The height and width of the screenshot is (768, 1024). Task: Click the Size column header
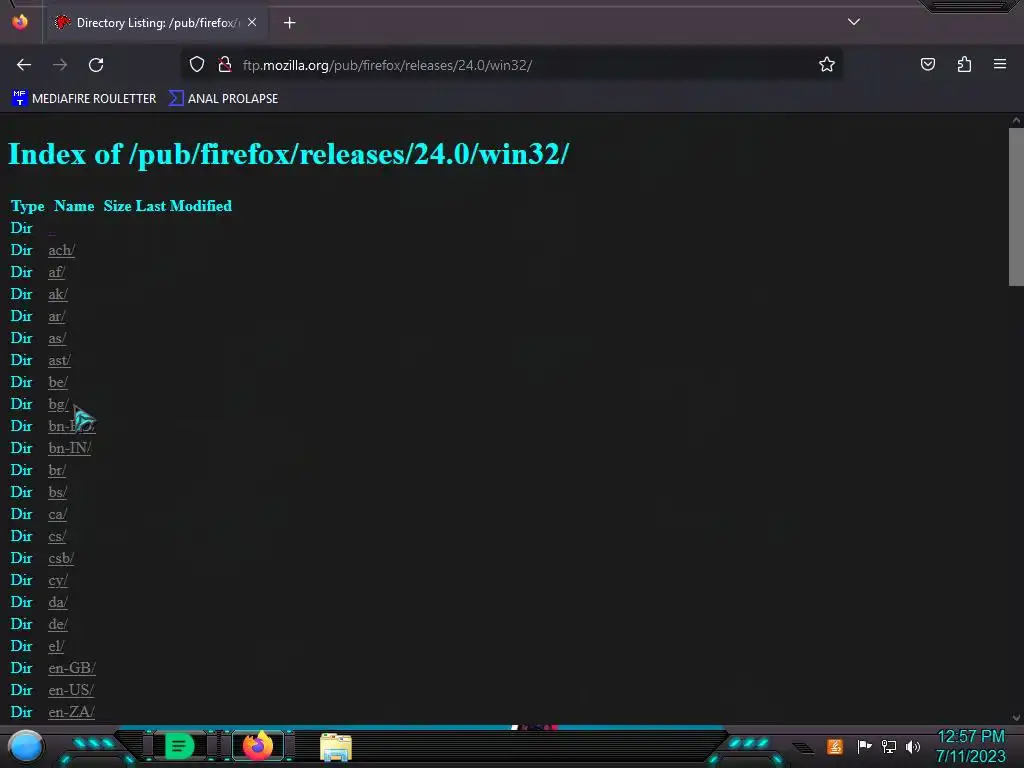click(118, 206)
